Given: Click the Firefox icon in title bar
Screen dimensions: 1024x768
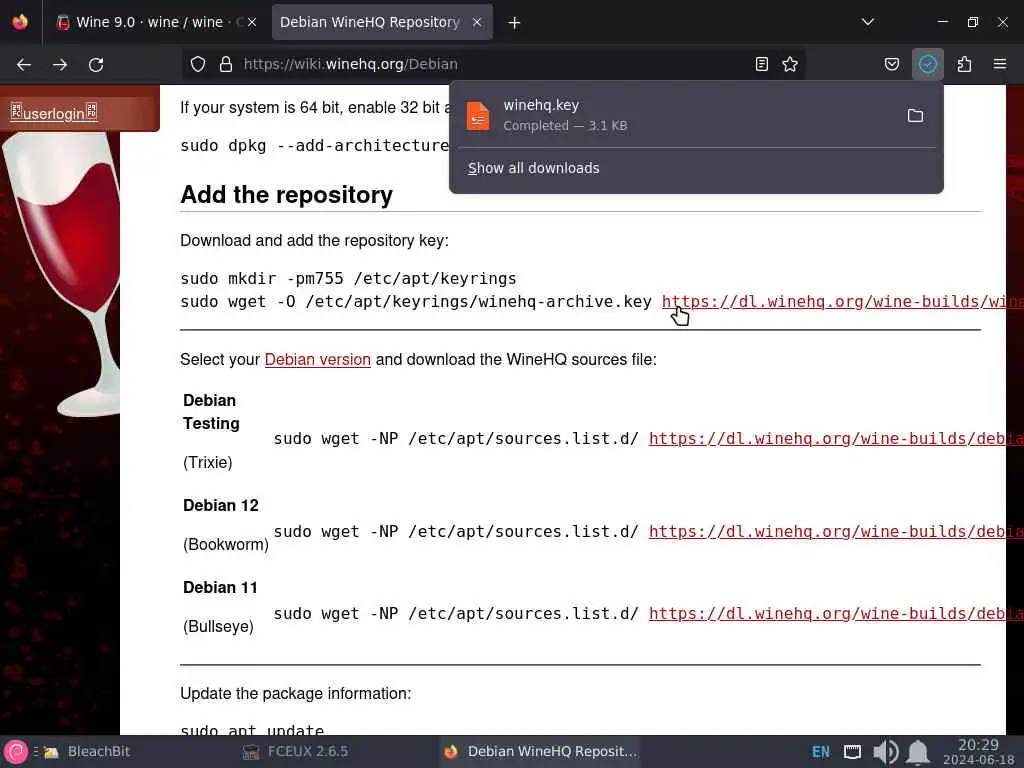Looking at the screenshot, I should 20,22.
